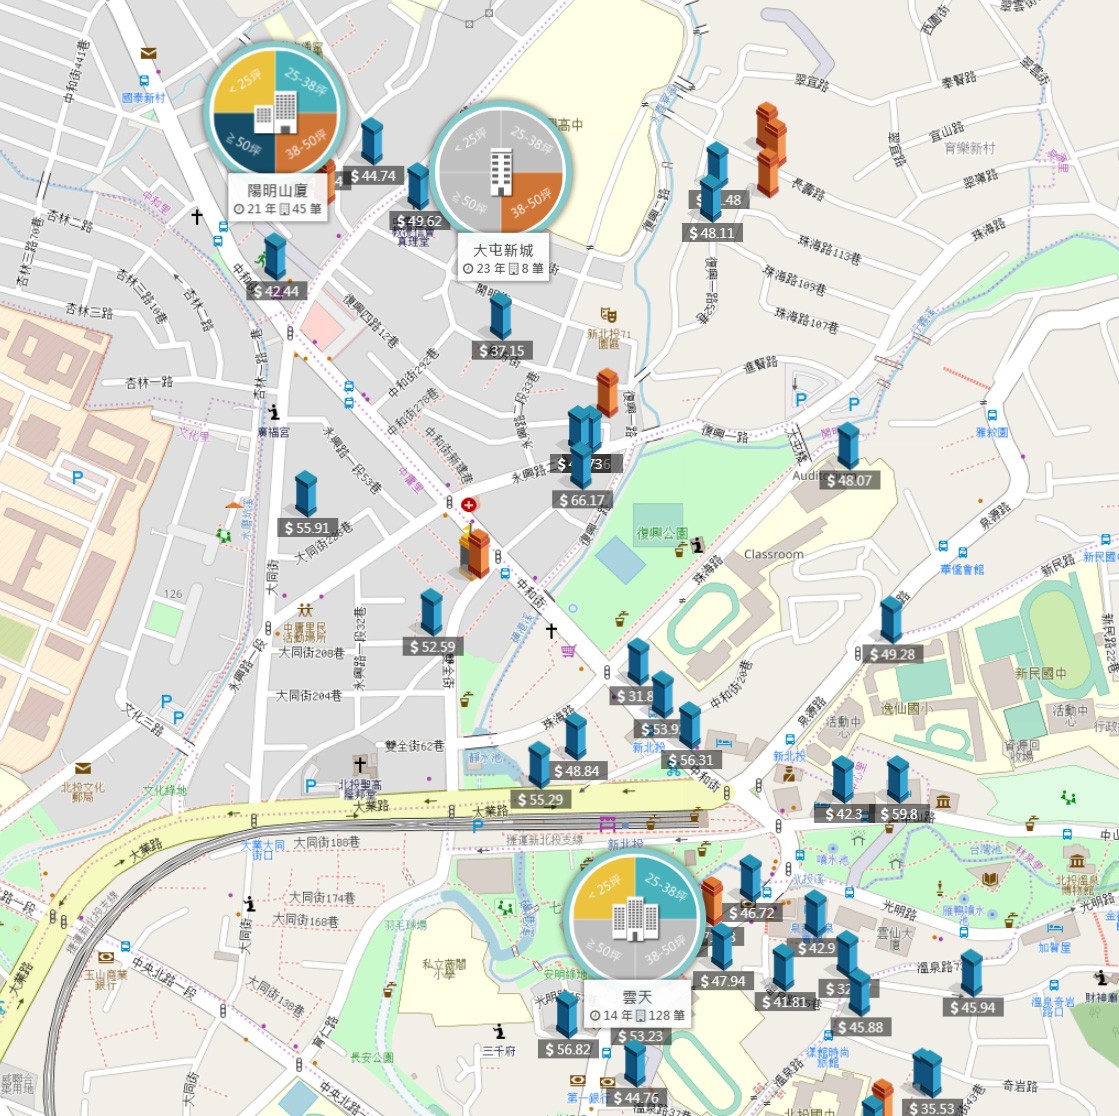This screenshot has height=1116, width=1119.
Task: Click the red cross hospital map icon
Action: coord(469,504)
